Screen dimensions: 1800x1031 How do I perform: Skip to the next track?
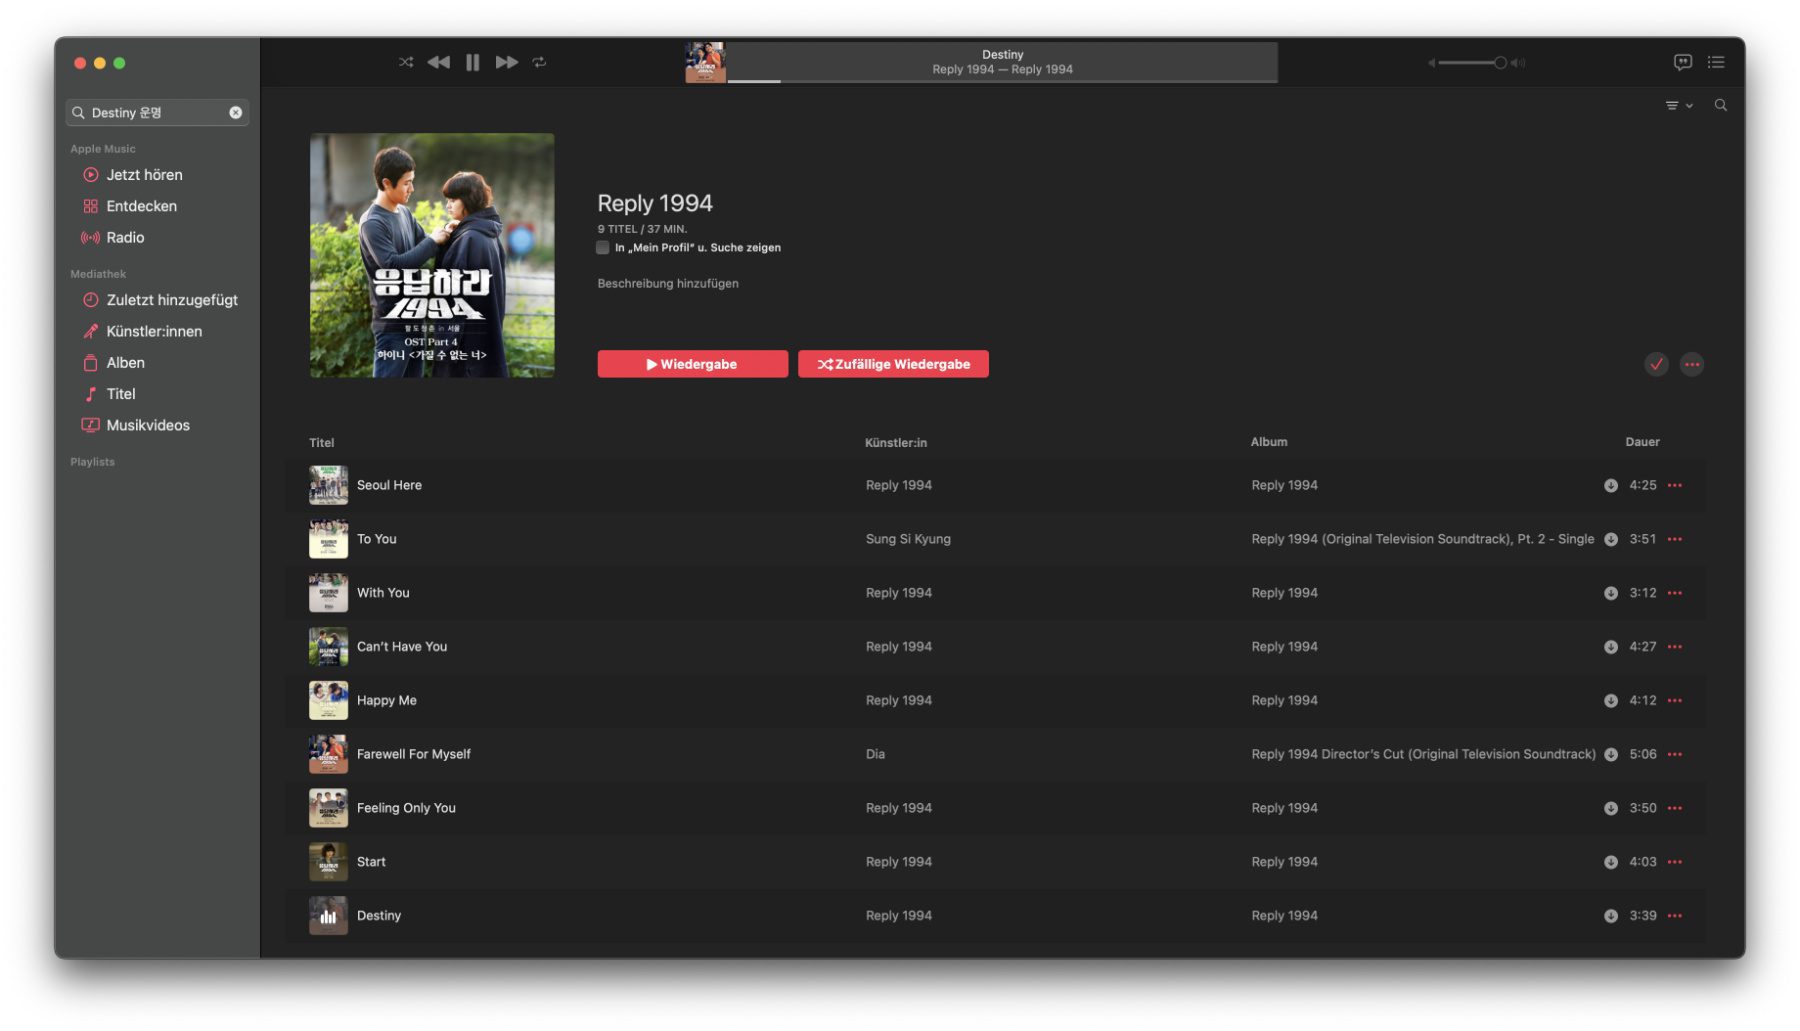[x=507, y=62]
